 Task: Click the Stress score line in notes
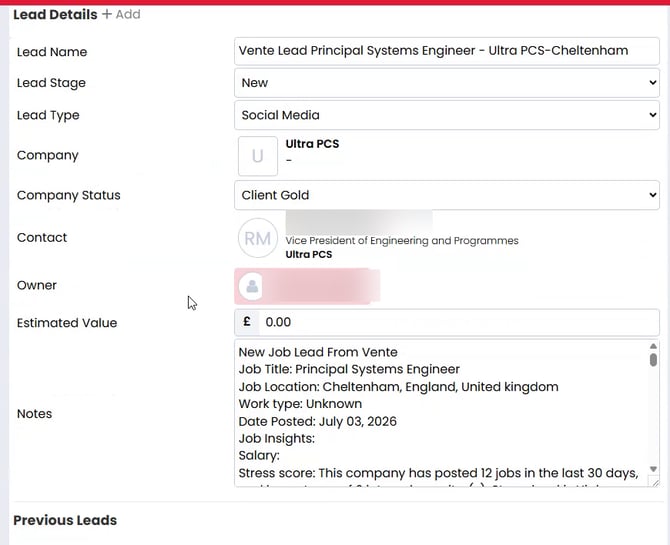(x=438, y=473)
